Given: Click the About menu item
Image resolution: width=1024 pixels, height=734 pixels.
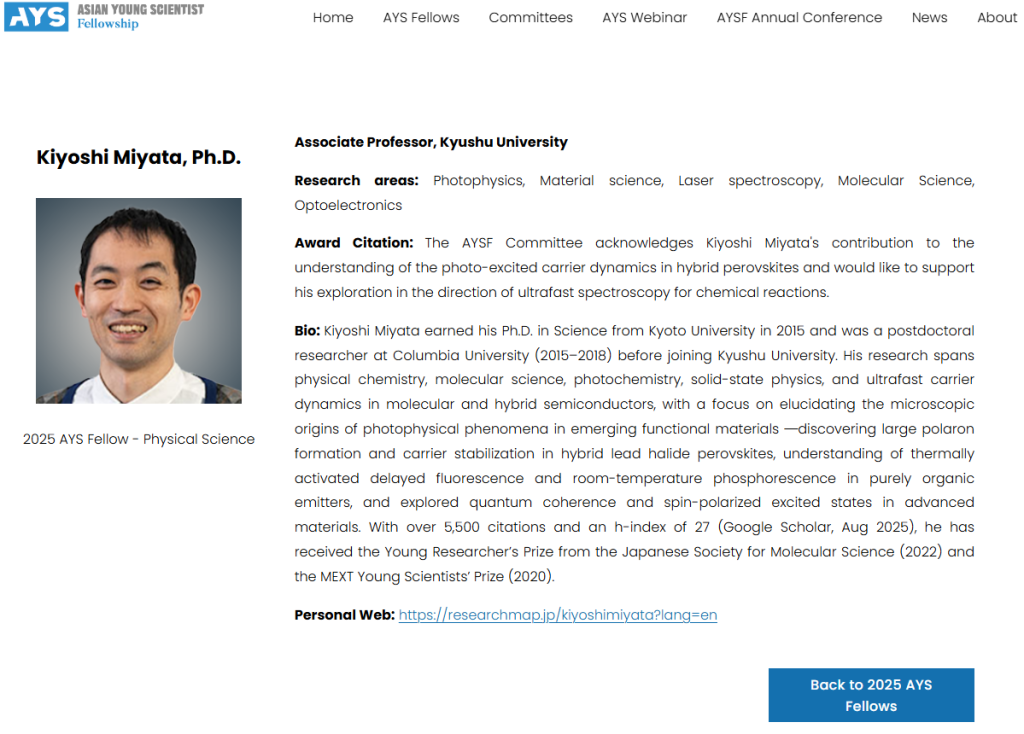Looking at the screenshot, I should (x=996, y=17).
